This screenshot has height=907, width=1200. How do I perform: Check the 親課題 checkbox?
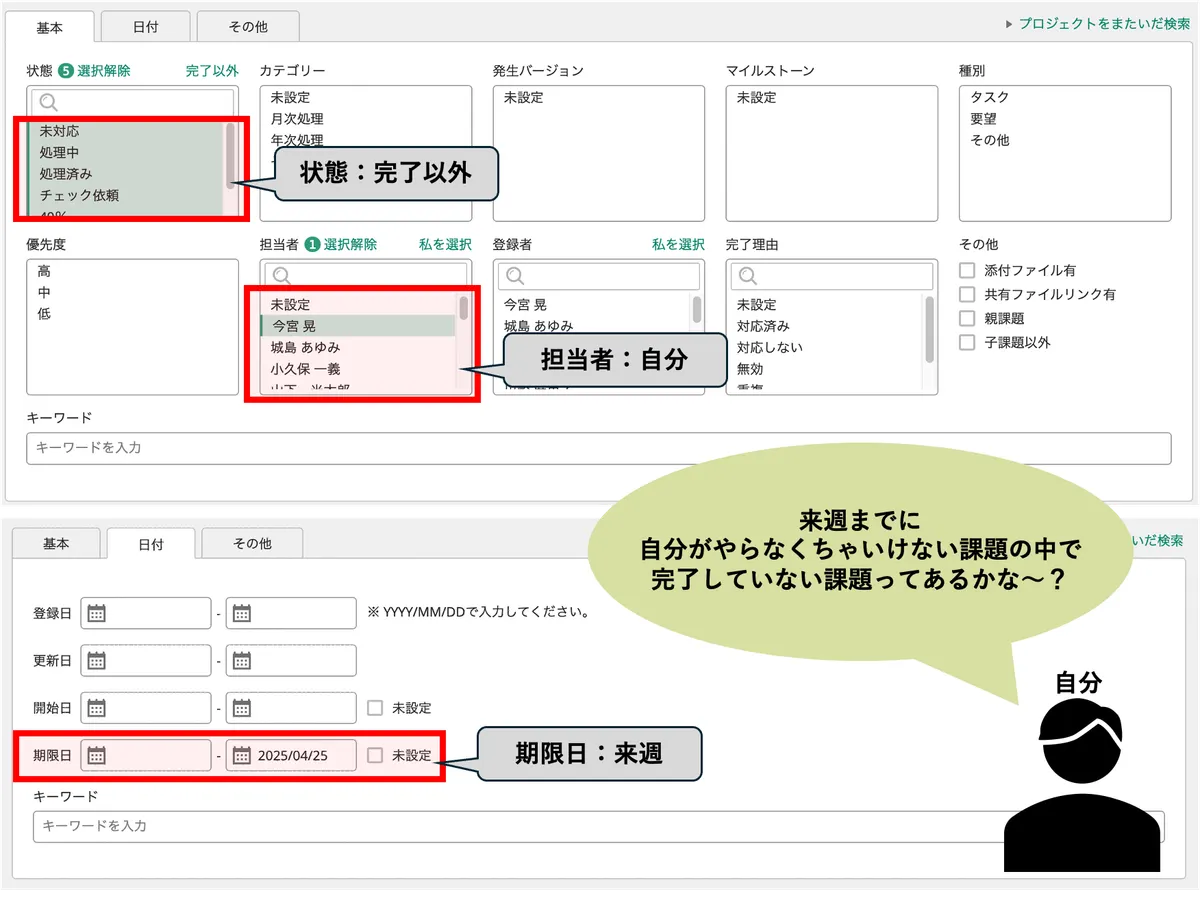pyautogui.click(x=967, y=318)
